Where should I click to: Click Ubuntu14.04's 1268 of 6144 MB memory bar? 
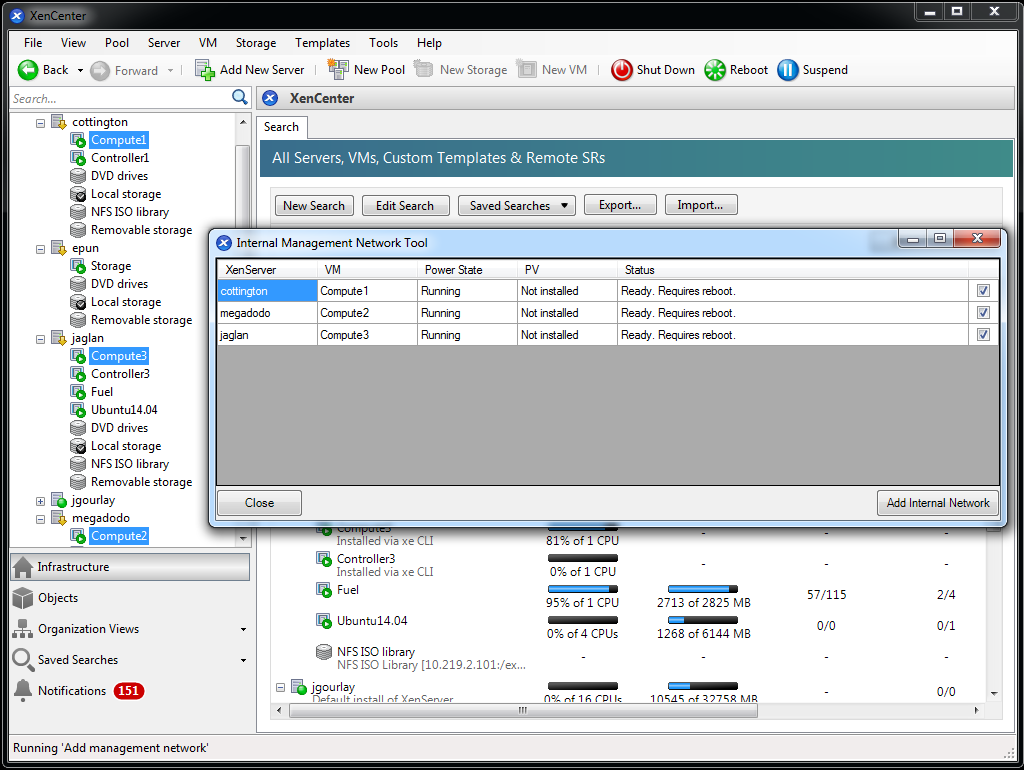(703, 620)
